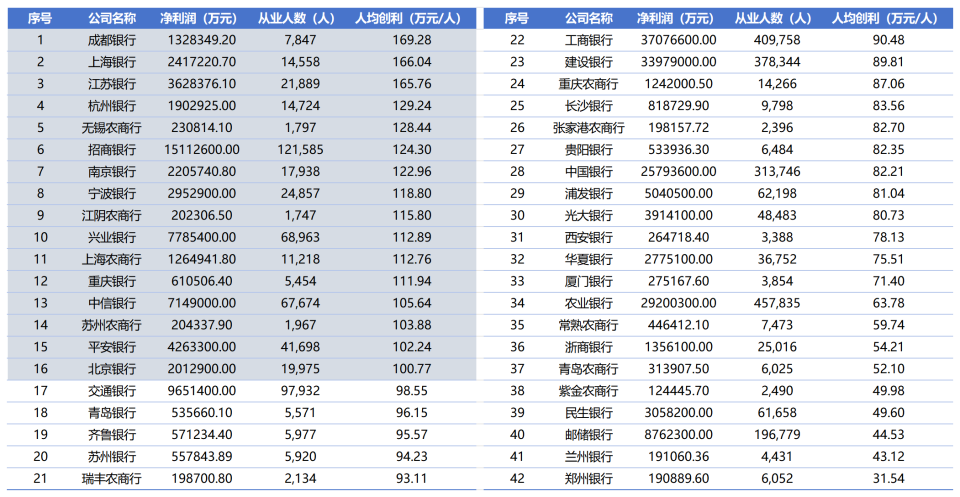Screen dimensions: 960x497
Task: Click 杭州银行 in the table
Action: pyautogui.click(x=111, y=106)
